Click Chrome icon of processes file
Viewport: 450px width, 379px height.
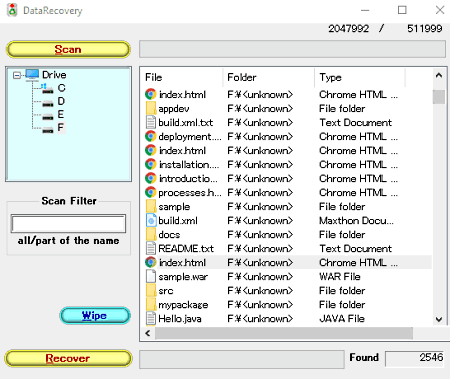pyautogui.click(x=151, y=192)
